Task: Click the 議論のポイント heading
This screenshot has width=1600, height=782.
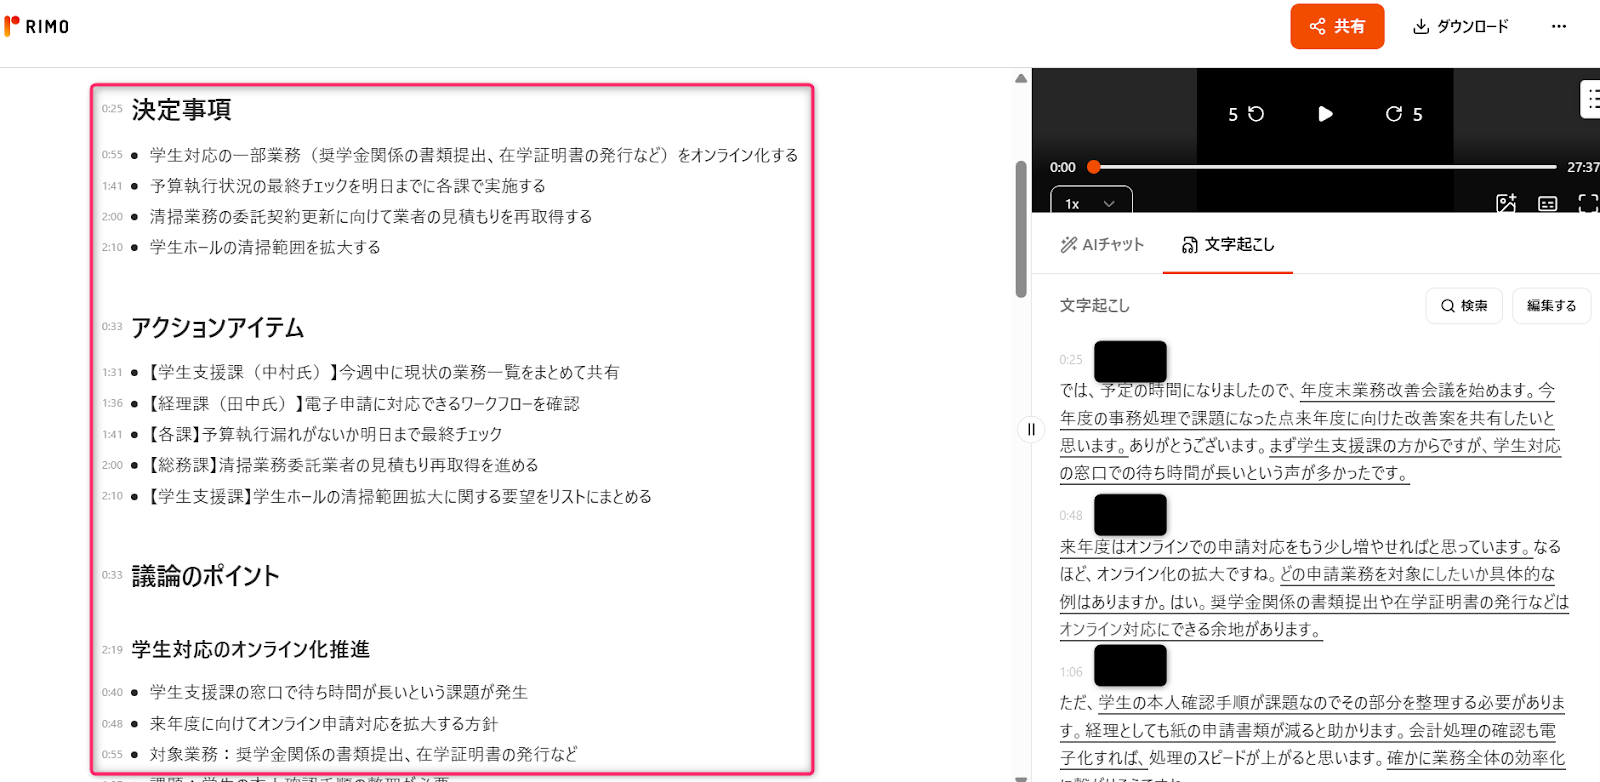Action: pos(205,576)
